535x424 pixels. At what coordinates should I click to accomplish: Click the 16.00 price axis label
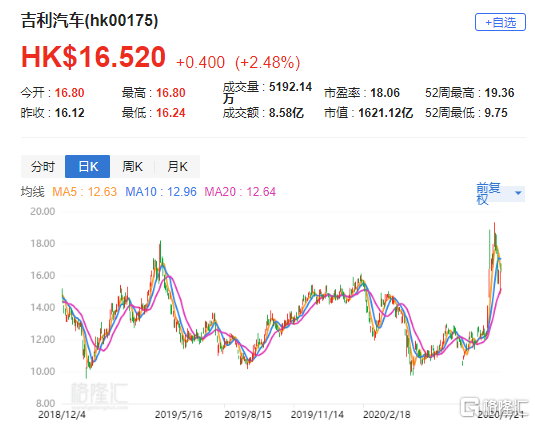click(42, 276)
